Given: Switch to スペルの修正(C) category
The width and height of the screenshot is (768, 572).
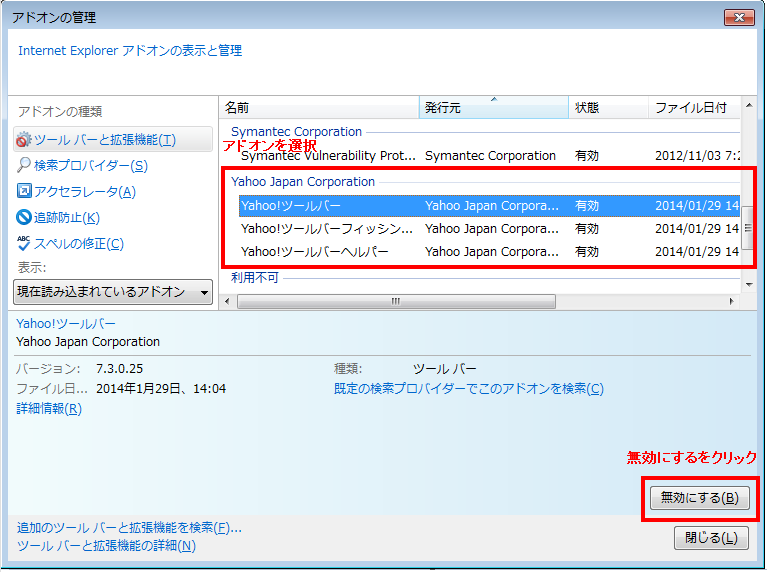Looking at the screenshot, I should 79,243.
